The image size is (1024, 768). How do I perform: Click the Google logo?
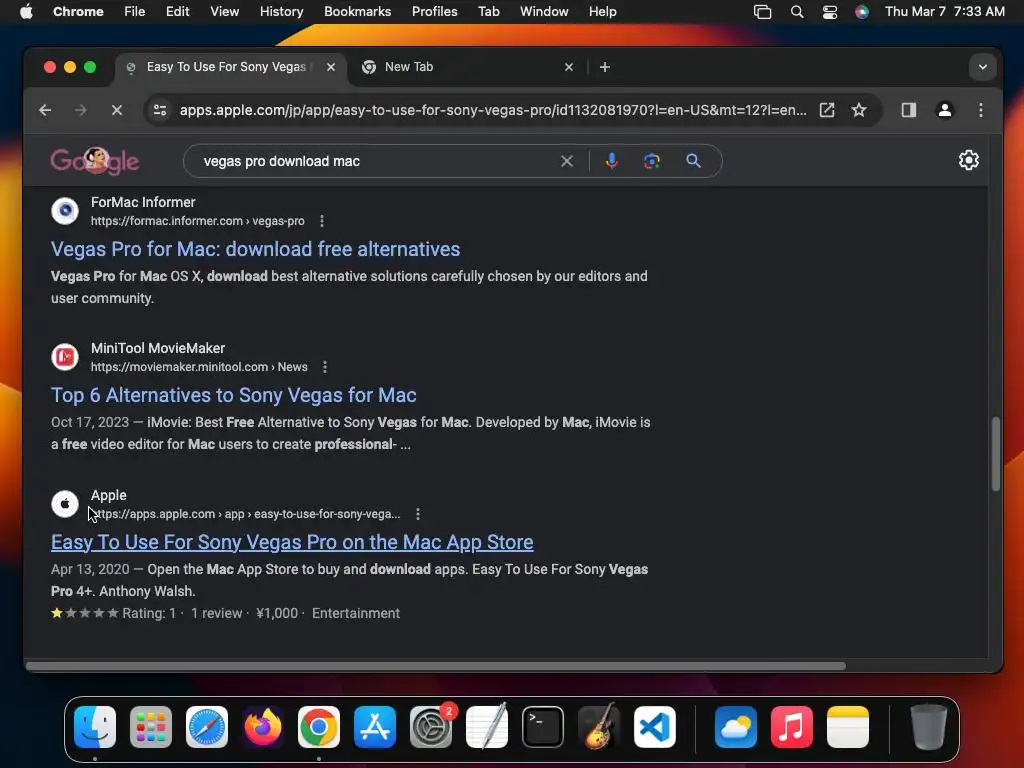95,161
